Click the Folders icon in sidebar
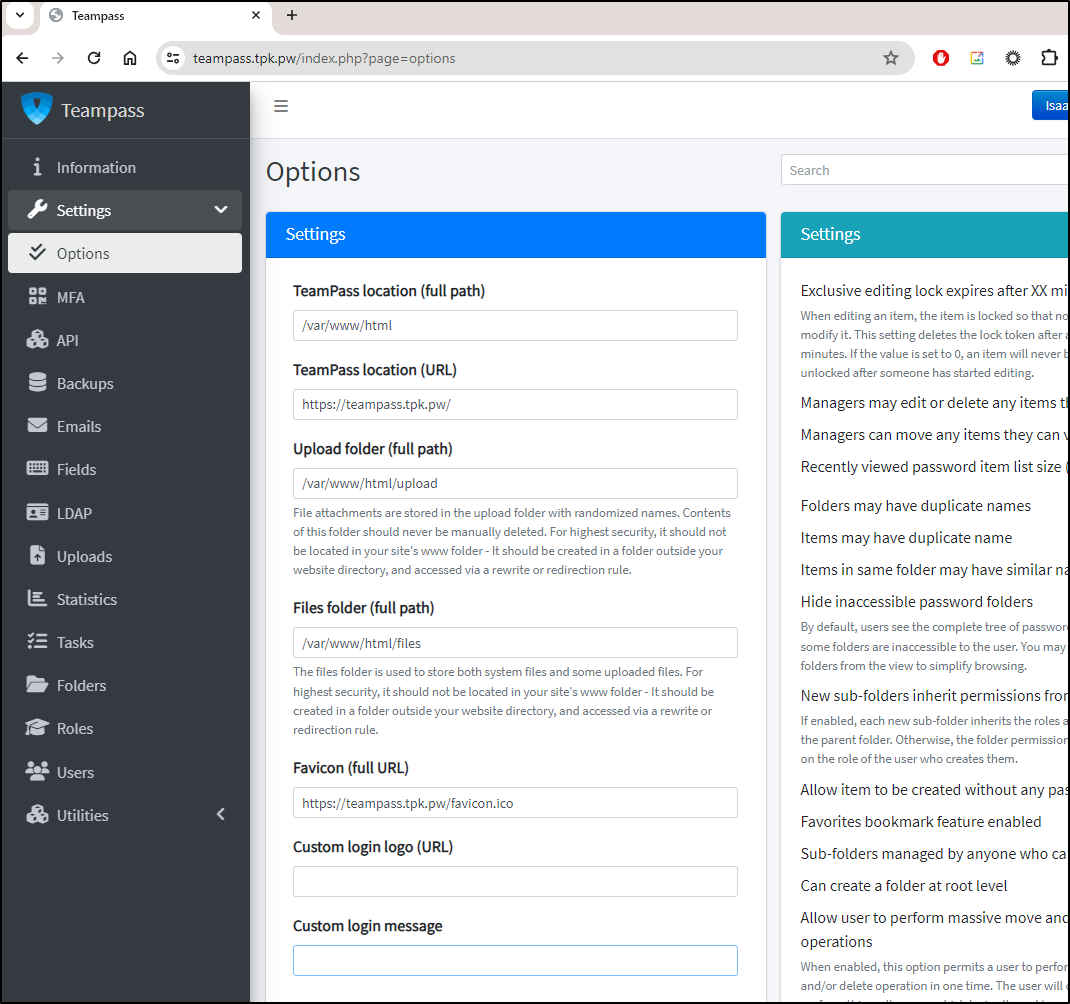The height and width of the screenshot is (1004, 1070). [x=37, y=684]
